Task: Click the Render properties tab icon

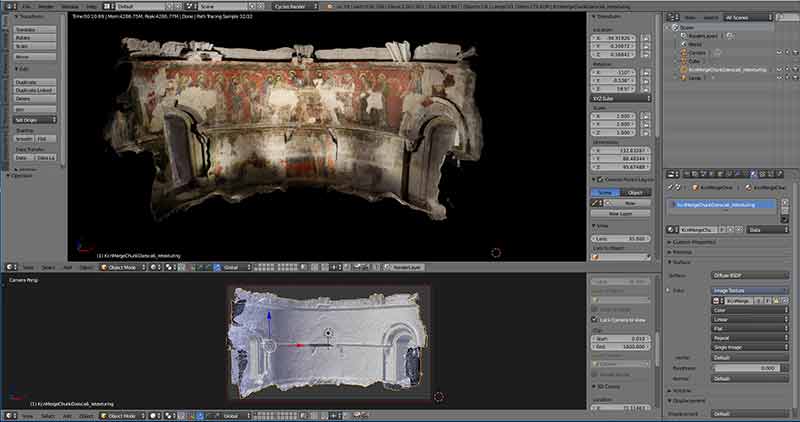Action: click(687, 174)
